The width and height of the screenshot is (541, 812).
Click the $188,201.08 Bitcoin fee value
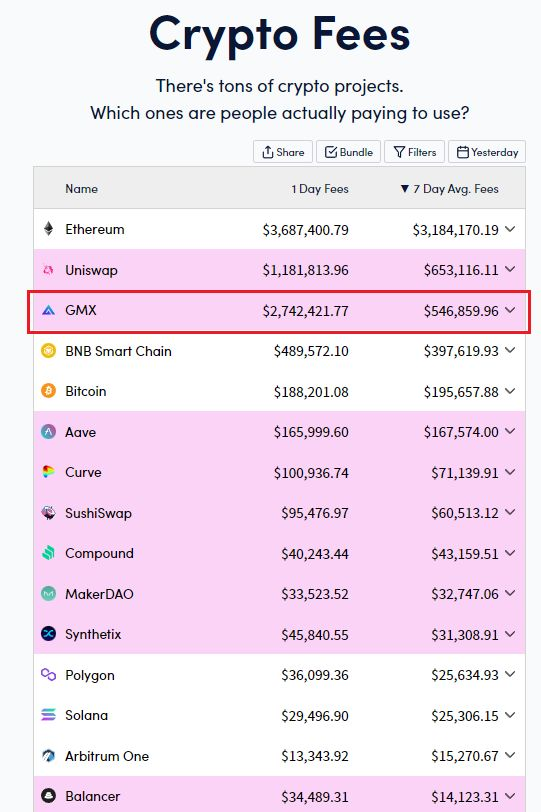coord(311,392)
